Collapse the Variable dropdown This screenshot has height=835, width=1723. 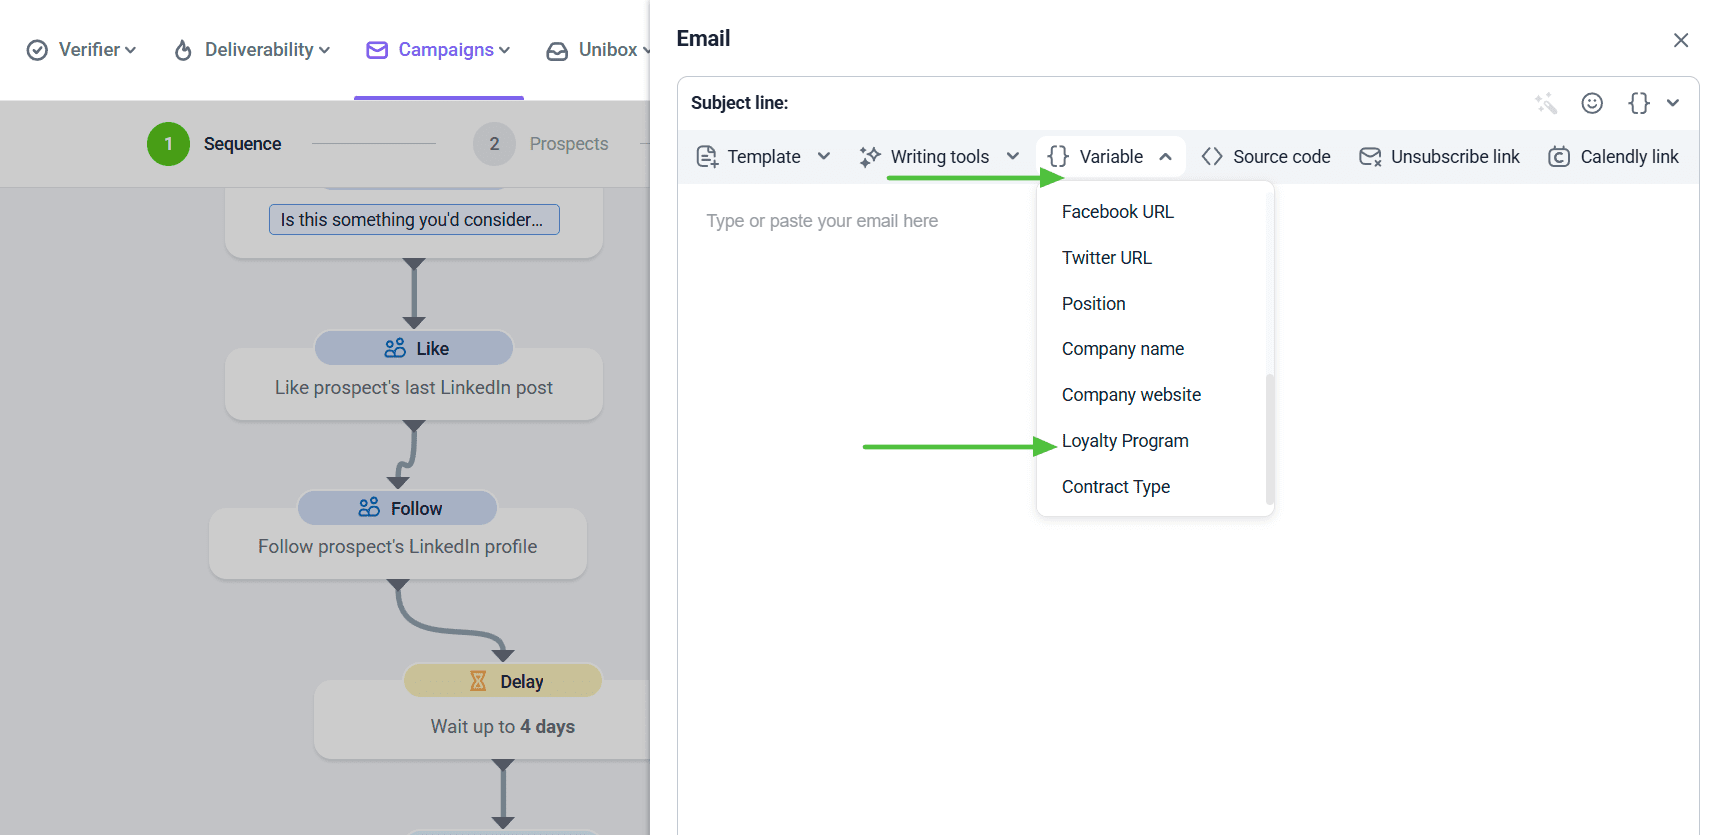[1110, 157]
